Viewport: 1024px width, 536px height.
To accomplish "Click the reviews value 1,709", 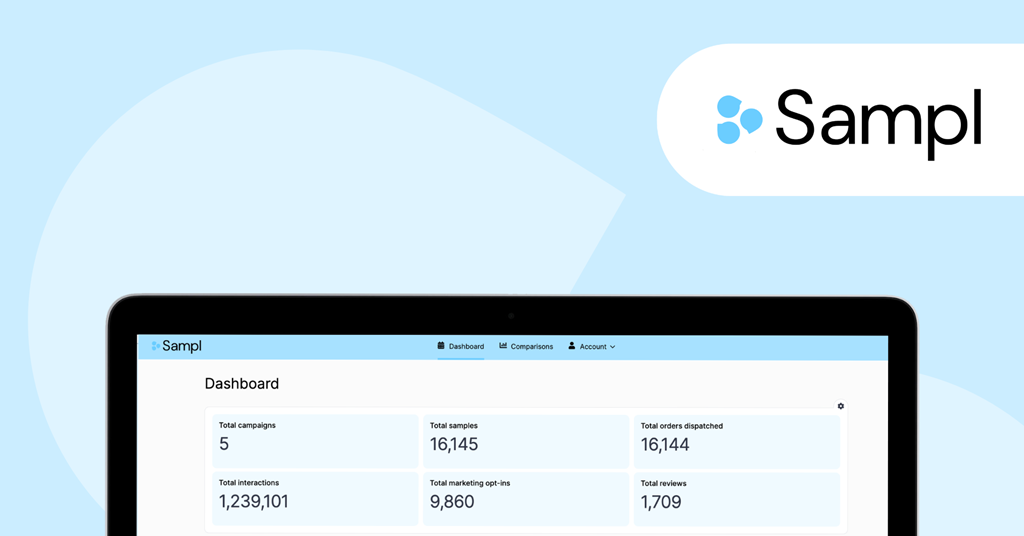I will click(661, 502).
